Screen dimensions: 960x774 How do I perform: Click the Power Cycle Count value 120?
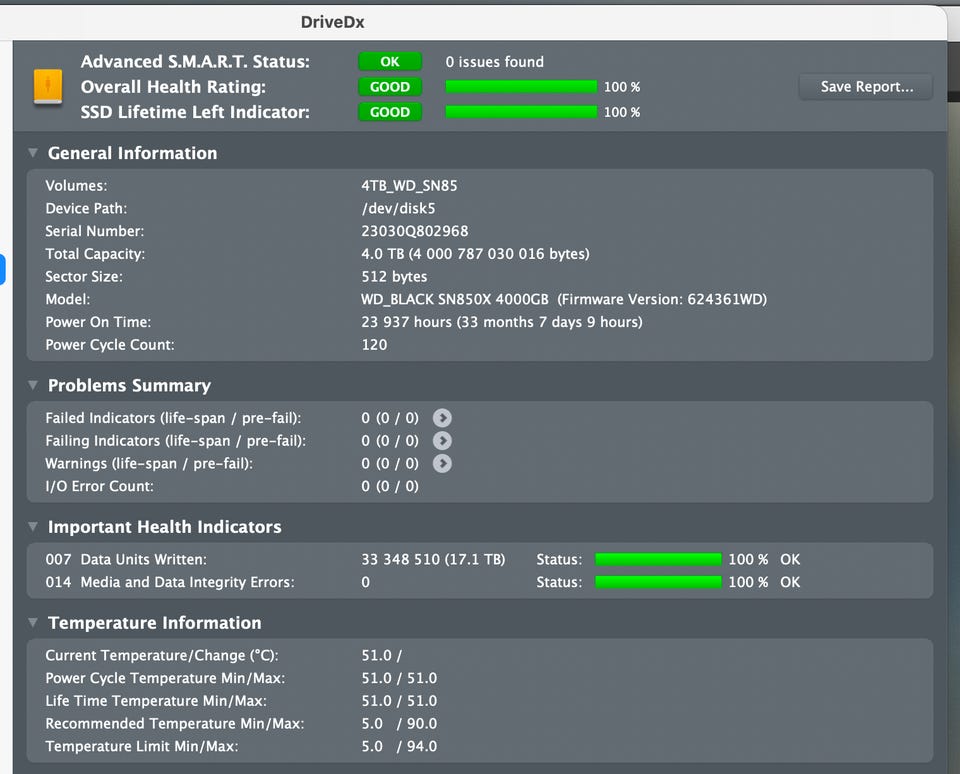(374, 345)
